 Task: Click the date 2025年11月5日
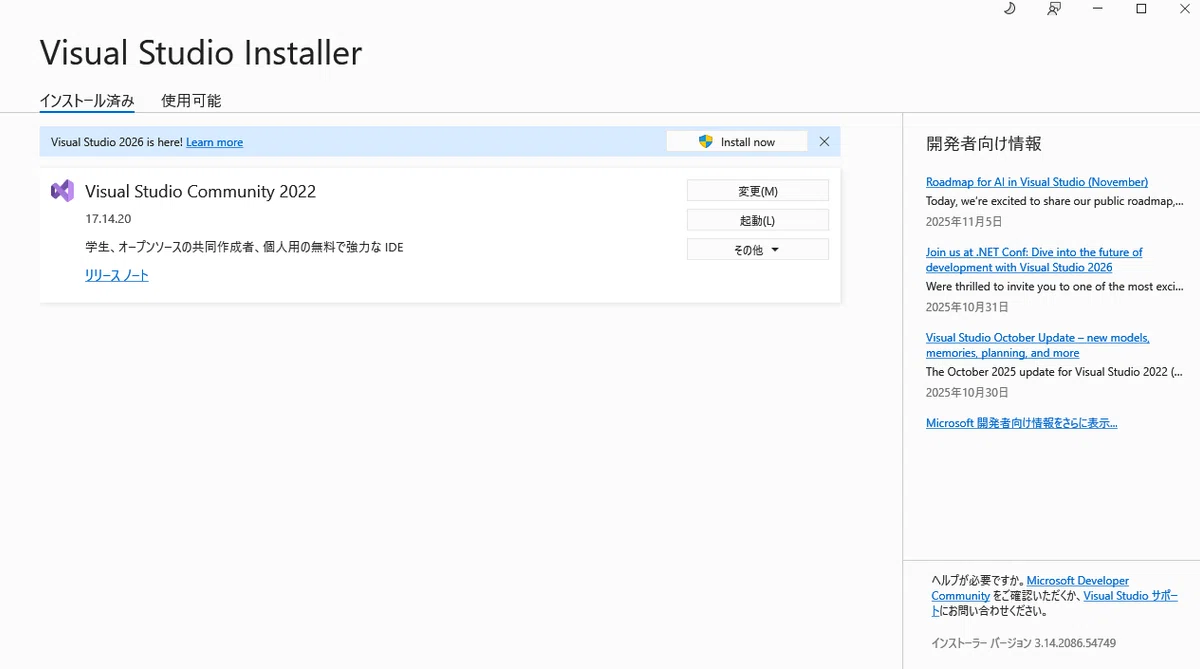964,222
